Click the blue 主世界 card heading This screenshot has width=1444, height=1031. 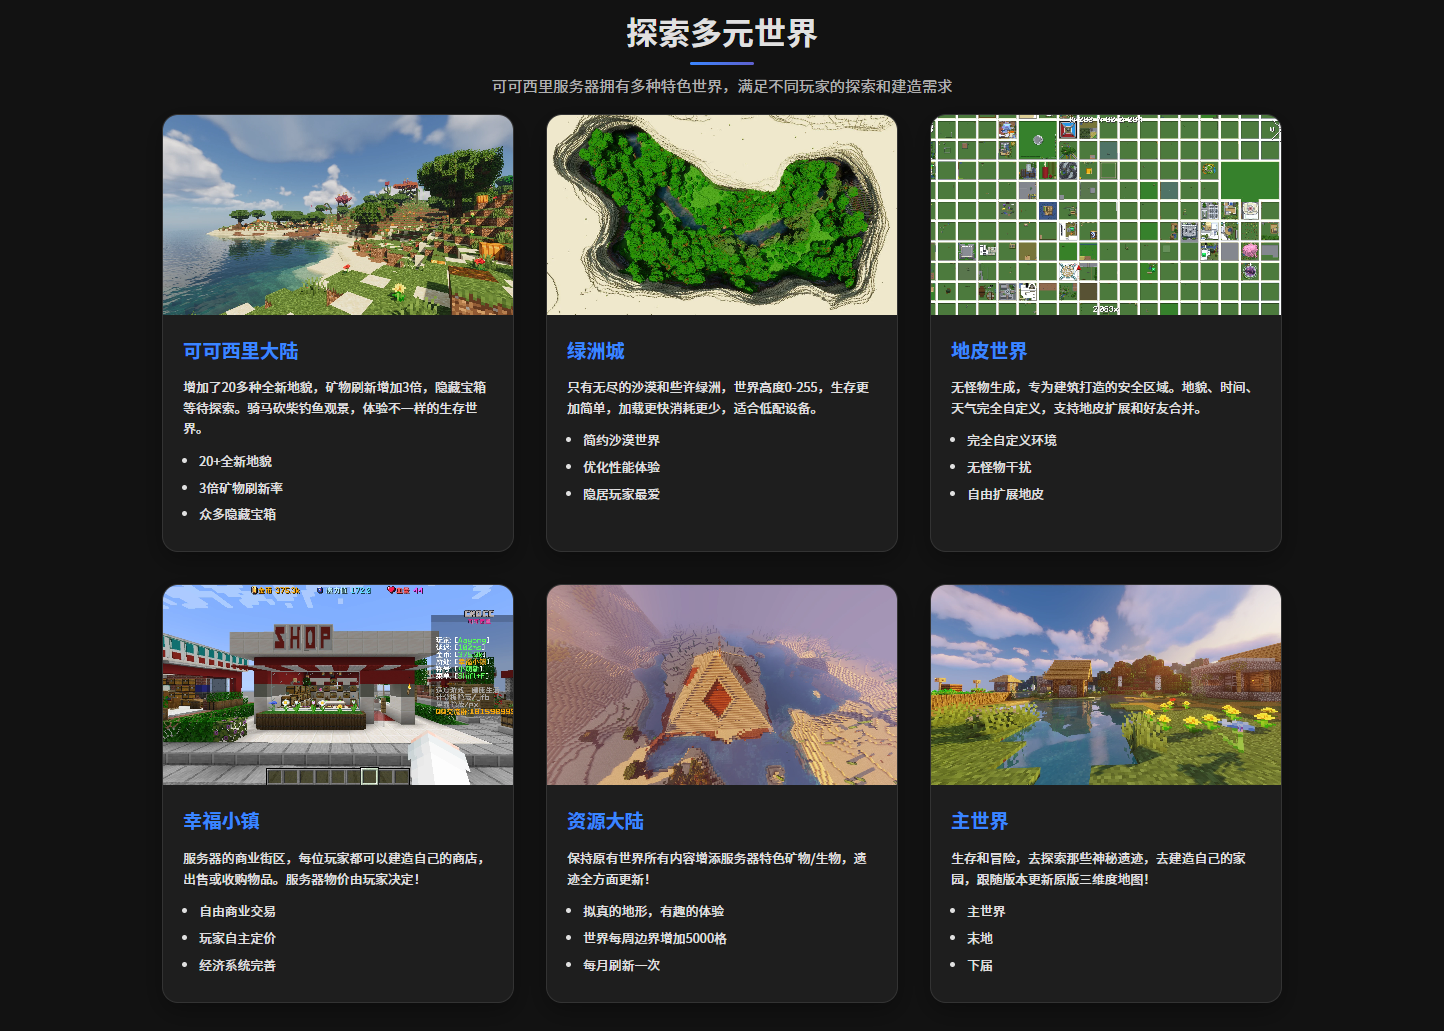pyautogui.click(x=979, y=821)
